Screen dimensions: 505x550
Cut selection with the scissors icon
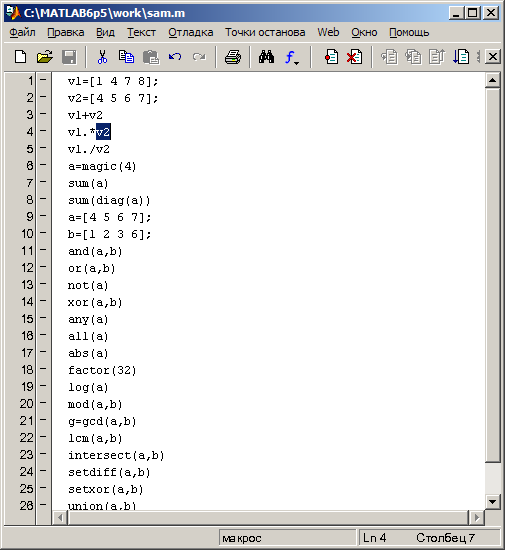click(x=102, y=57)
